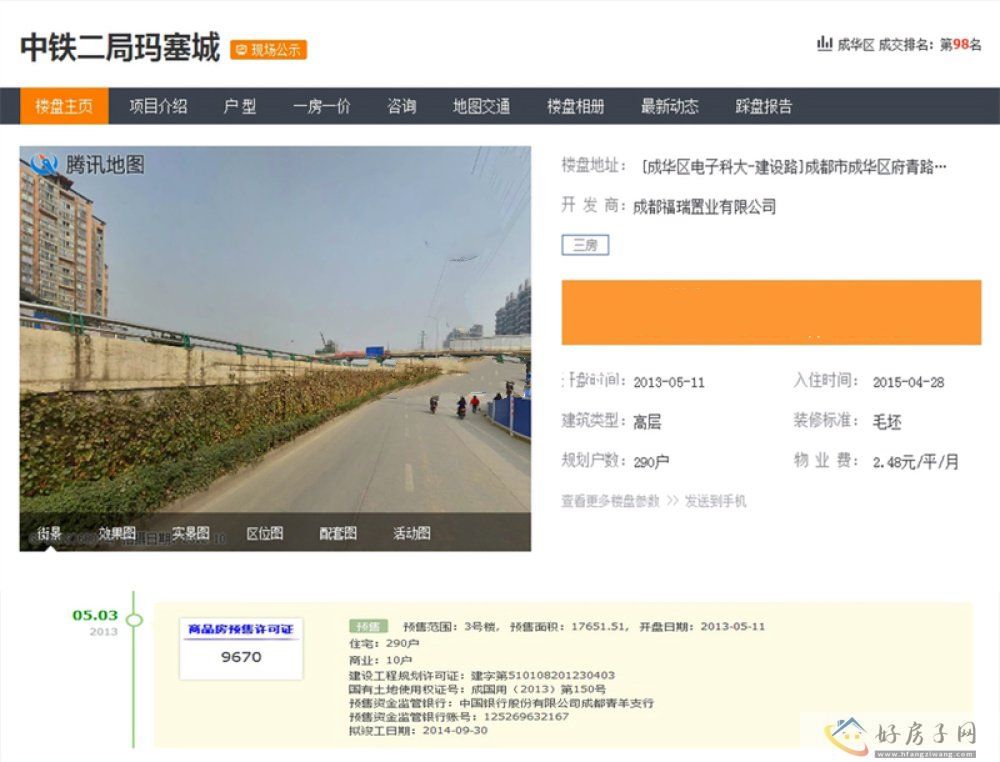Viewport: 1000px width, 762px height.
Task: Click the timeline circle marker for 05.03
Action: point(134,620)
